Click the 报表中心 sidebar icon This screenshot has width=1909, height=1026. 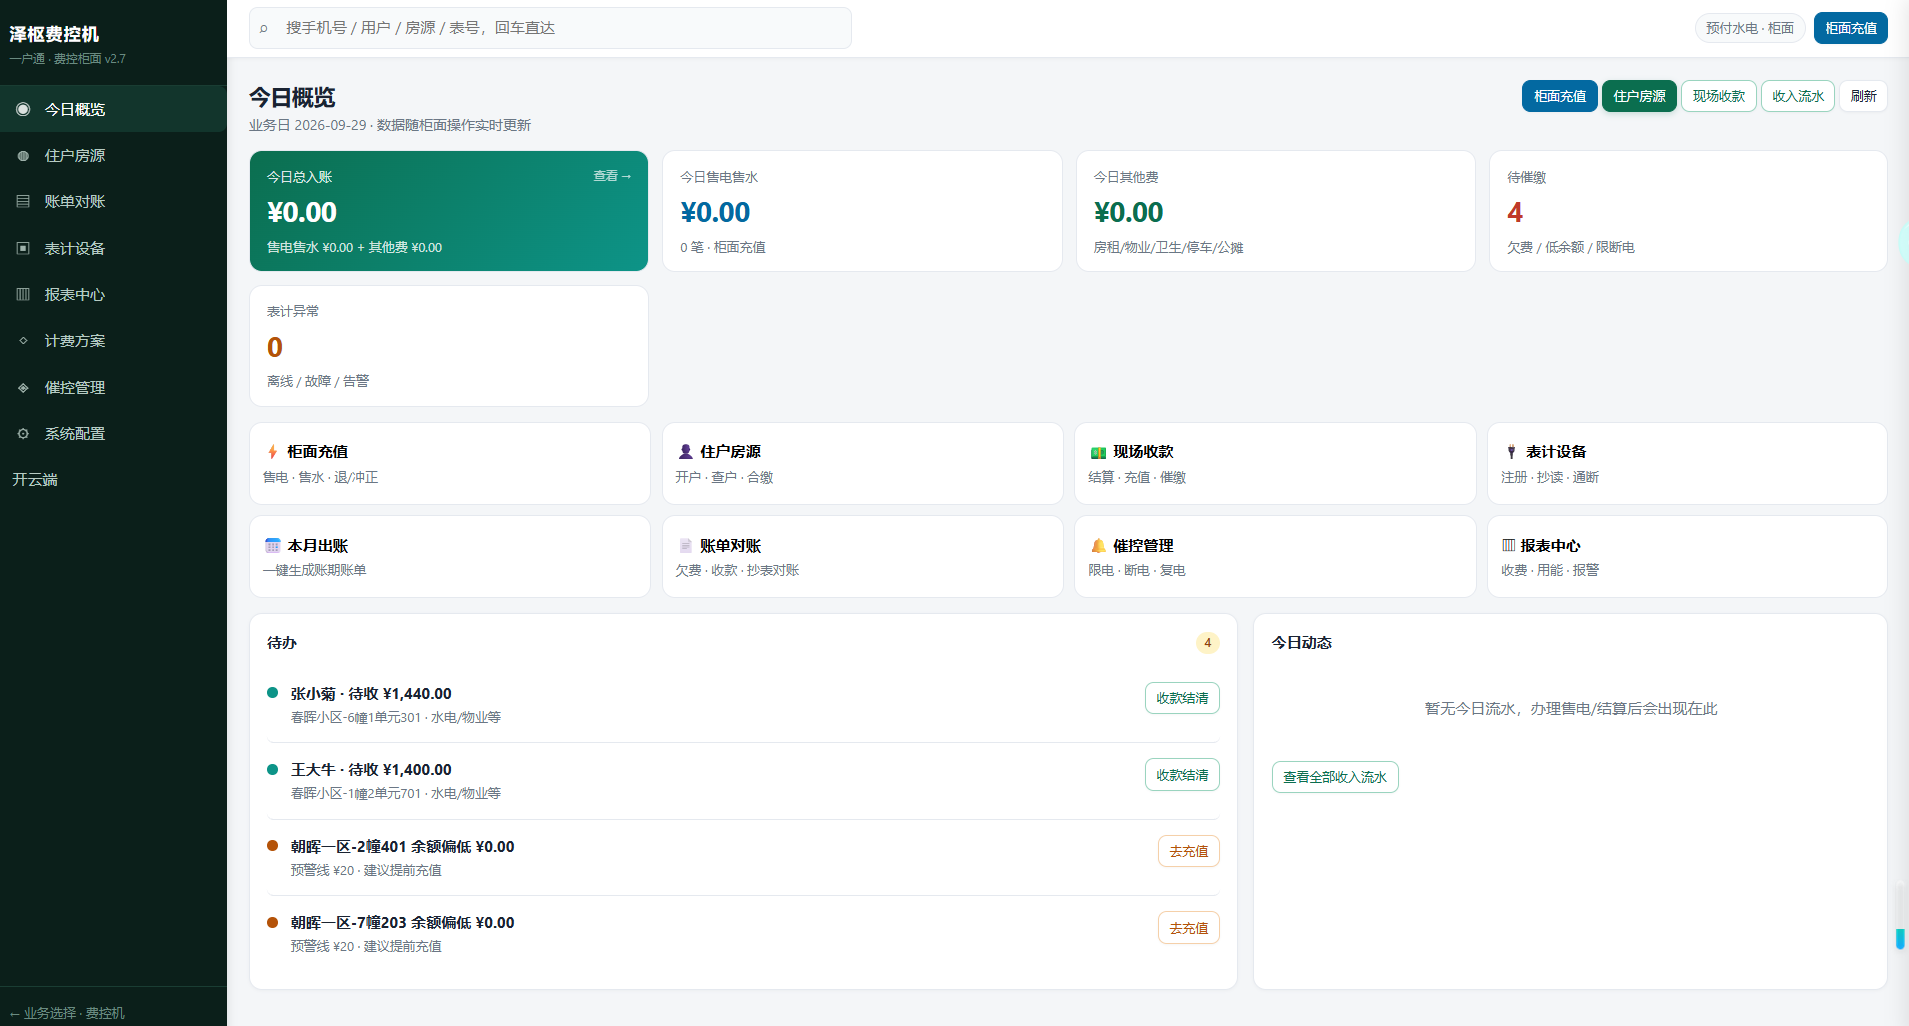click(23, 294)
